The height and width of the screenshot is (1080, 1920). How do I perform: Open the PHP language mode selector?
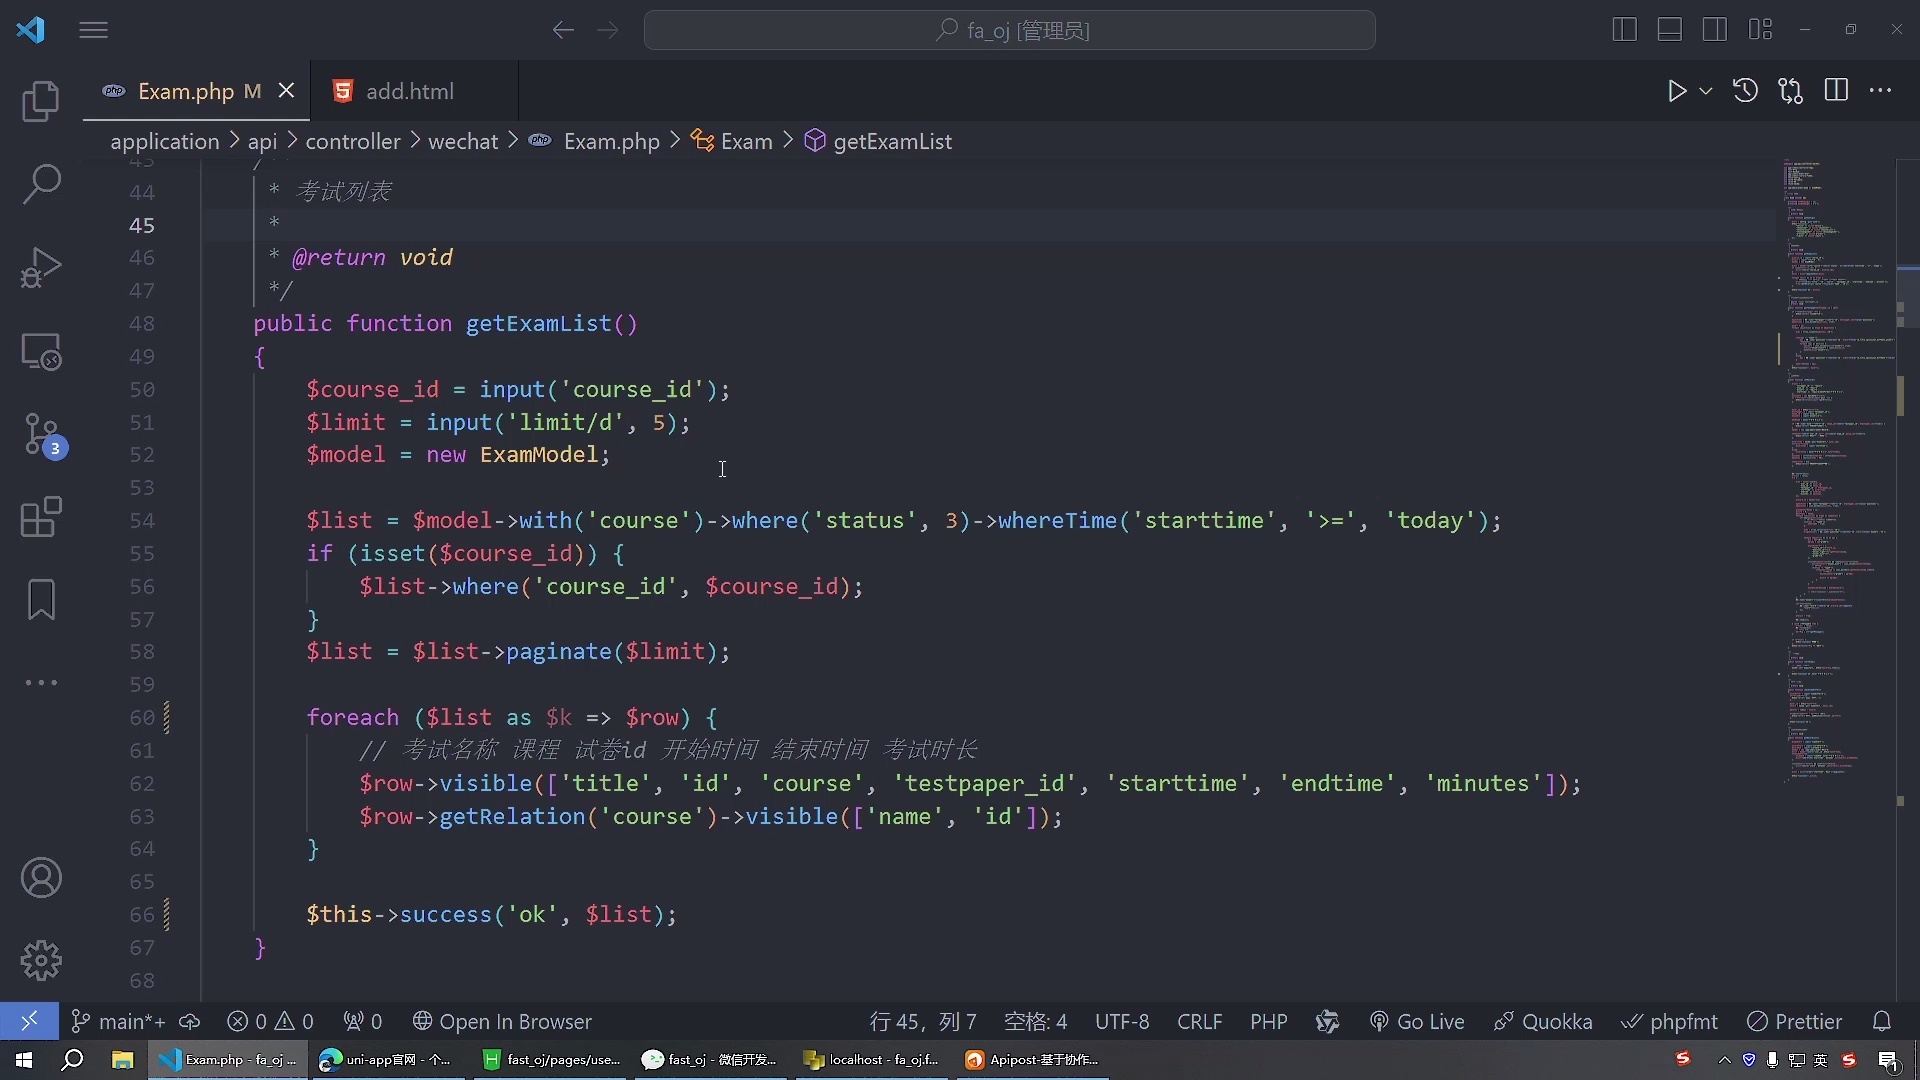tap(1268, 1022)
